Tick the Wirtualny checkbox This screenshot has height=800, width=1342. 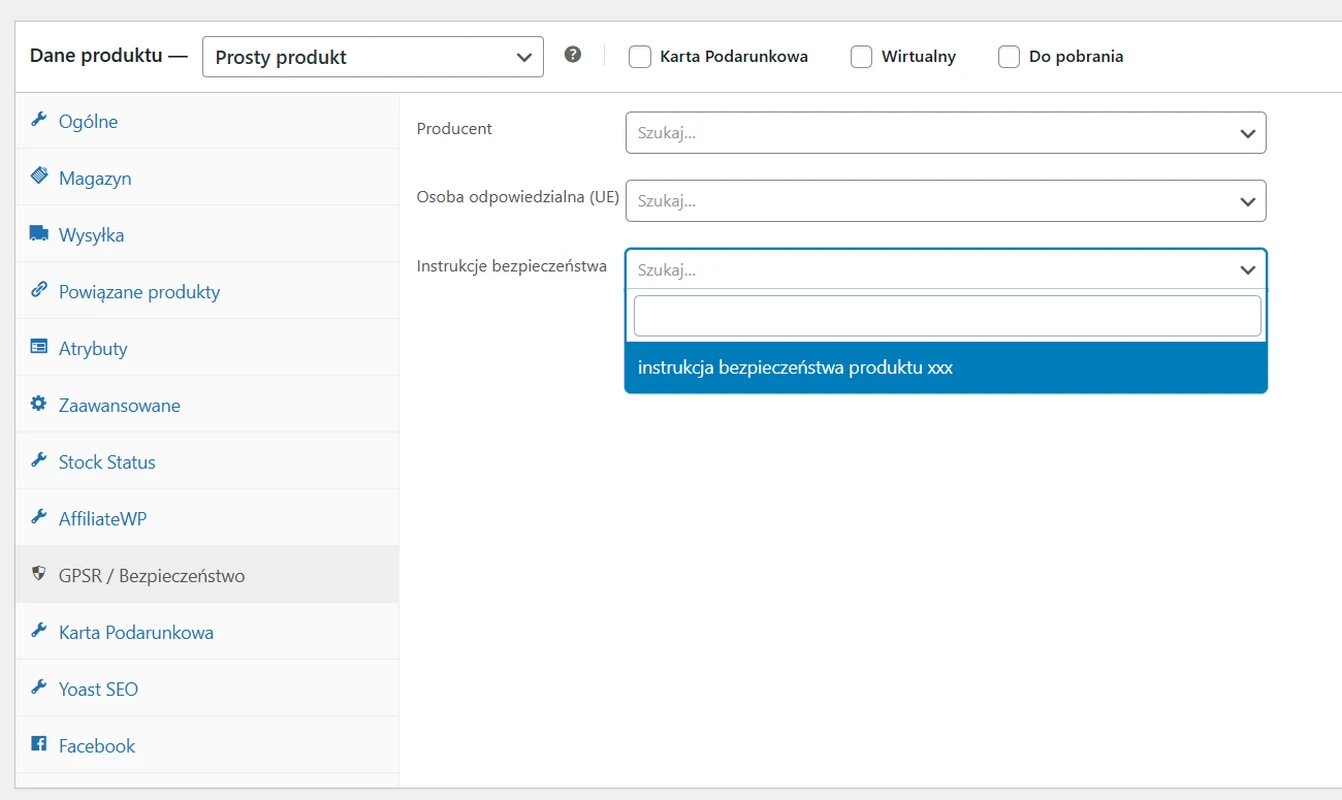(861, 57)
